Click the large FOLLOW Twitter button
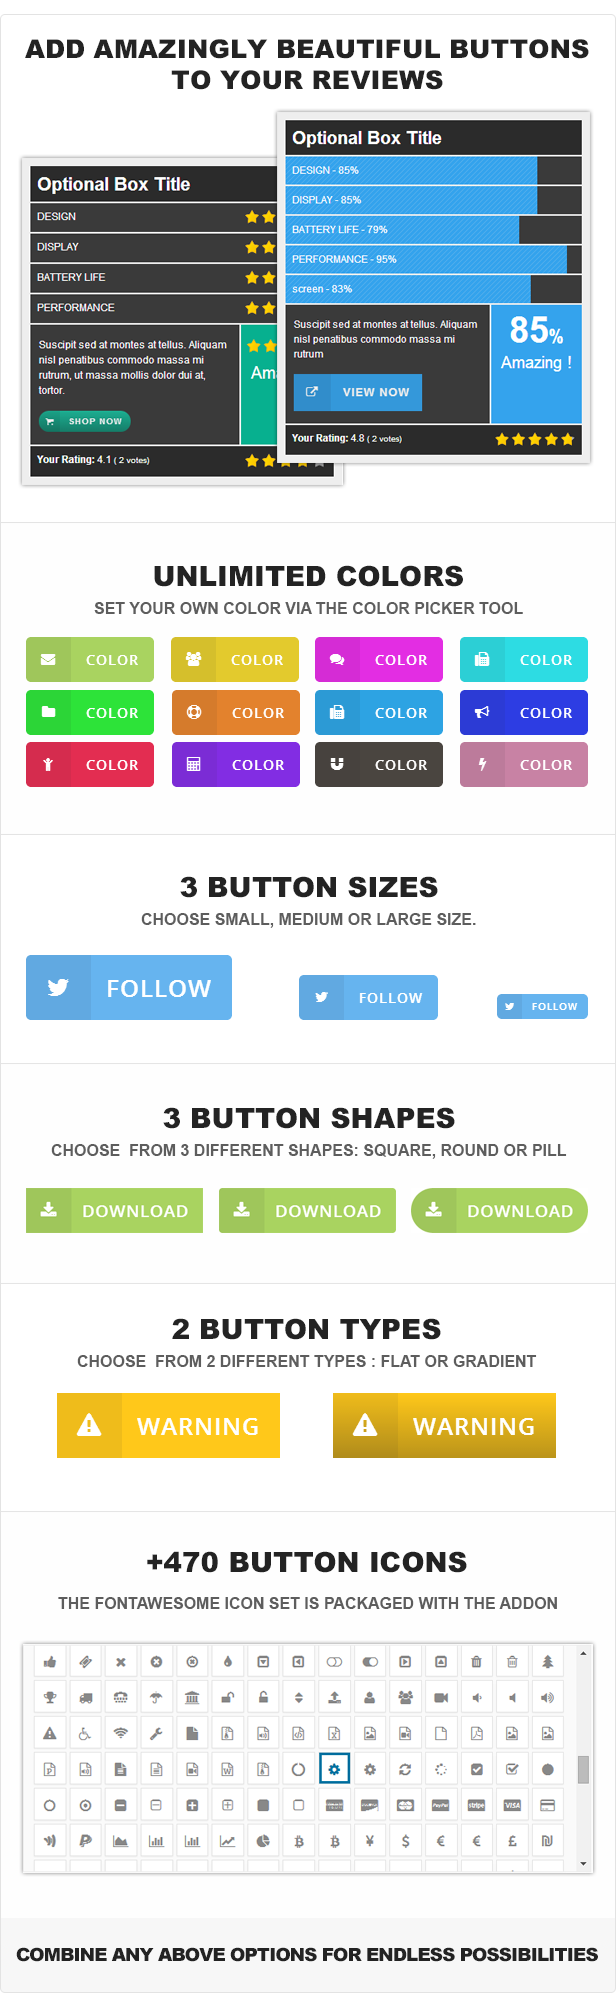 coord(129,988)
